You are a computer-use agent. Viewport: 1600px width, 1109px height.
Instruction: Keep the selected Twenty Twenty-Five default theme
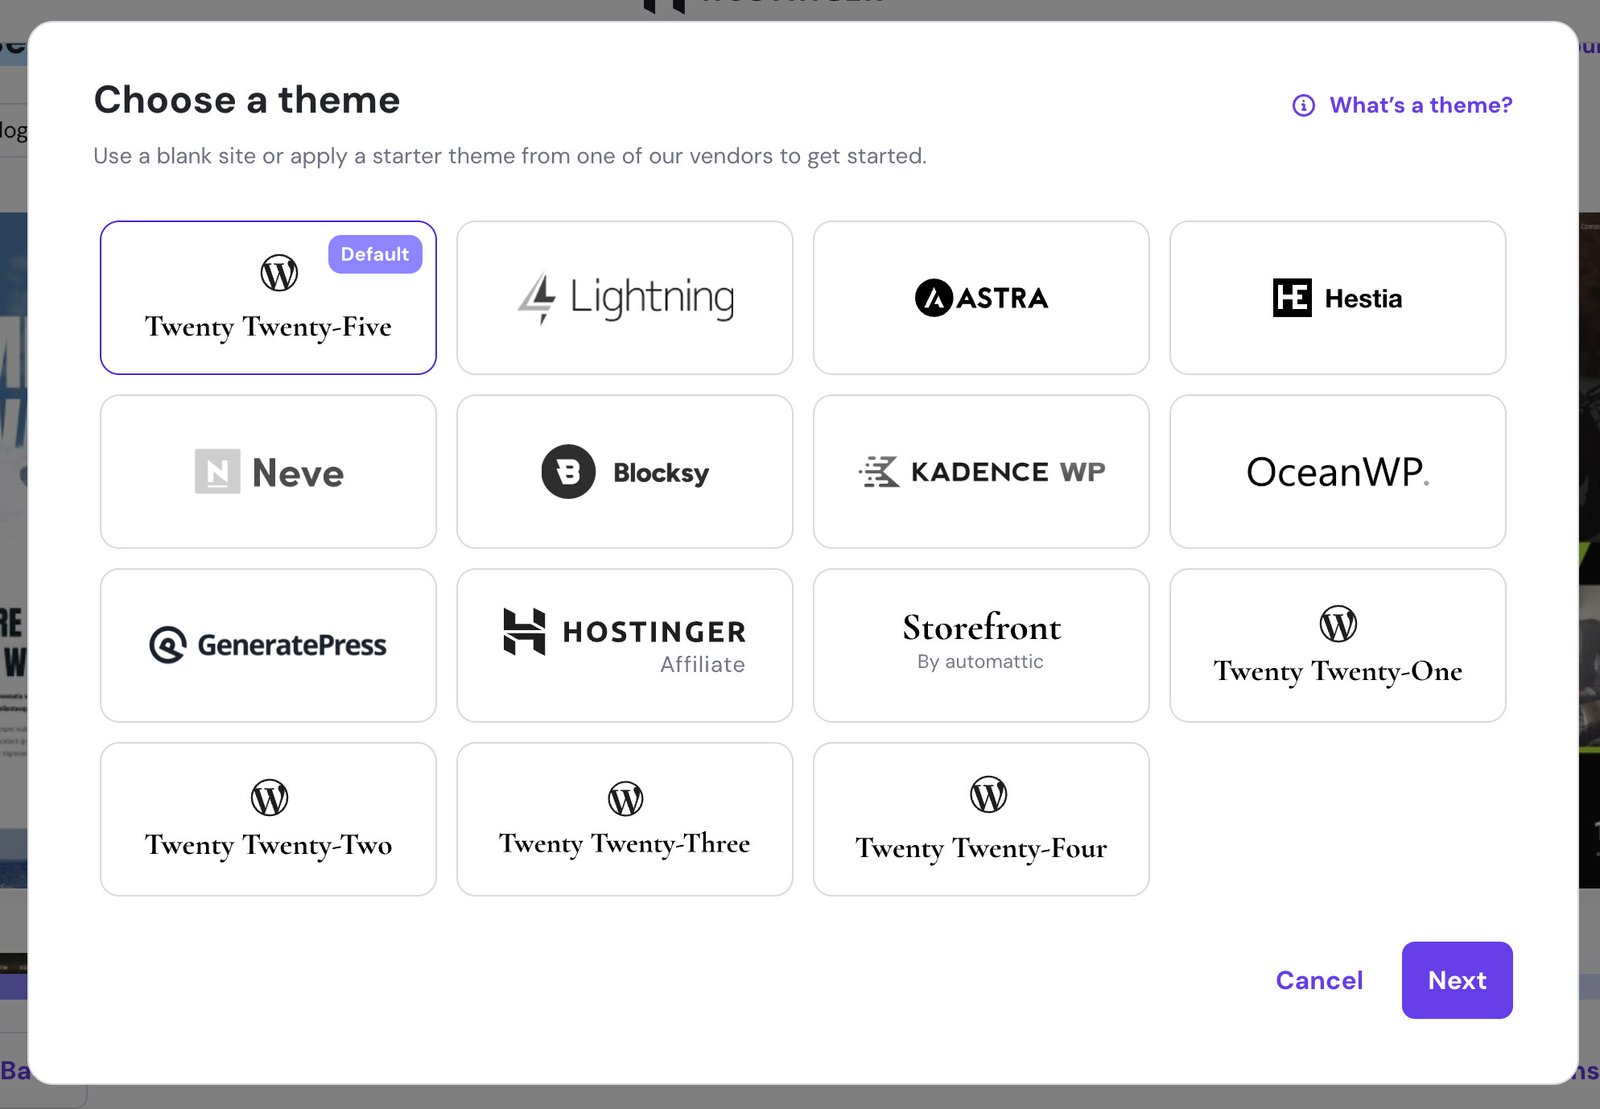[267, 297]
